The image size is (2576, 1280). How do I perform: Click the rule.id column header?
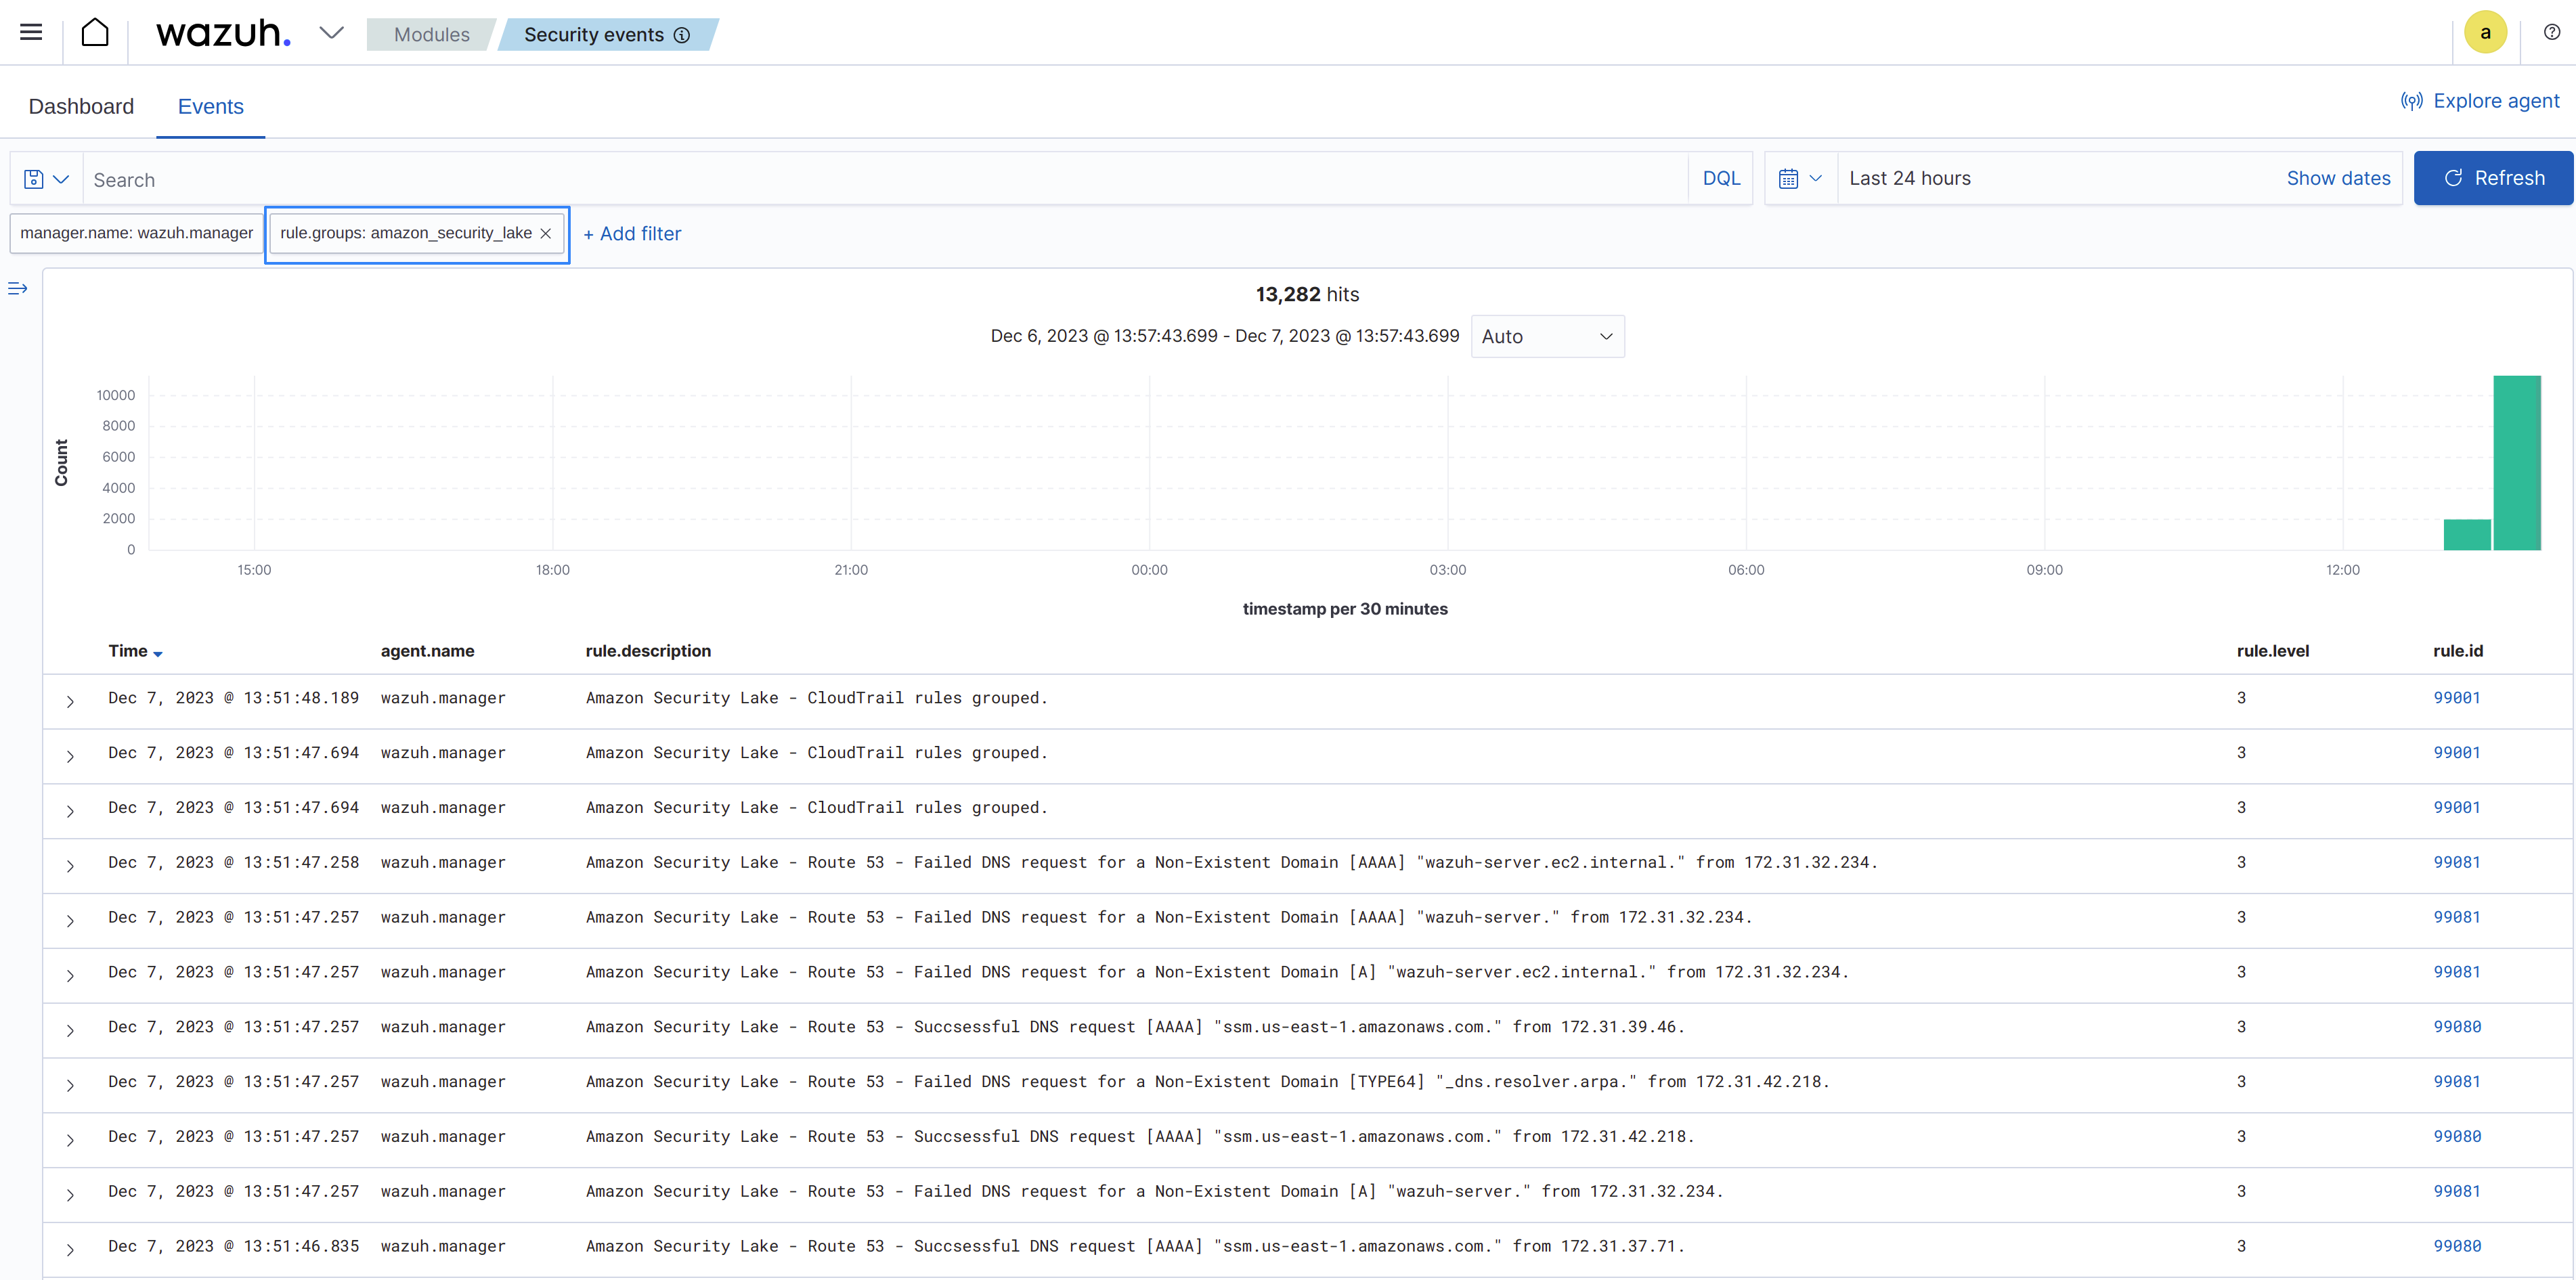click(2457, 651)
